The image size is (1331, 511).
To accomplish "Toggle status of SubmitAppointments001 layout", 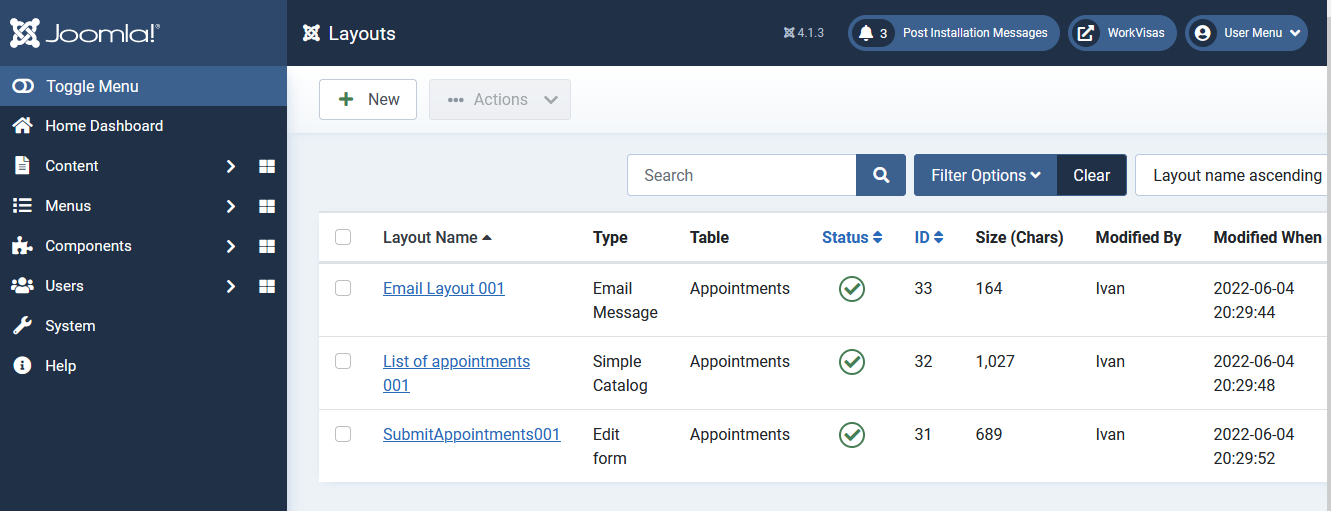I will tap(852, 435).
